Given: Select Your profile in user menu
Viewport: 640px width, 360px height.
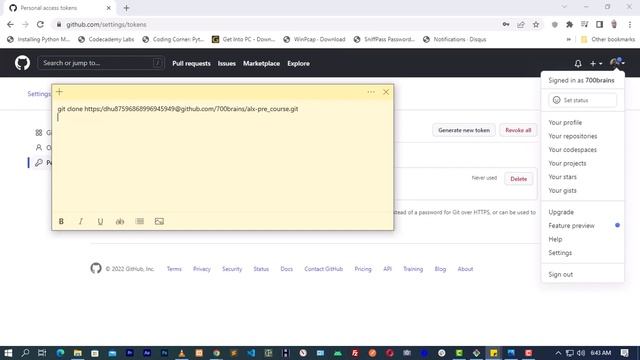Looking at the screenshot, I should click(x=565, y=122).
